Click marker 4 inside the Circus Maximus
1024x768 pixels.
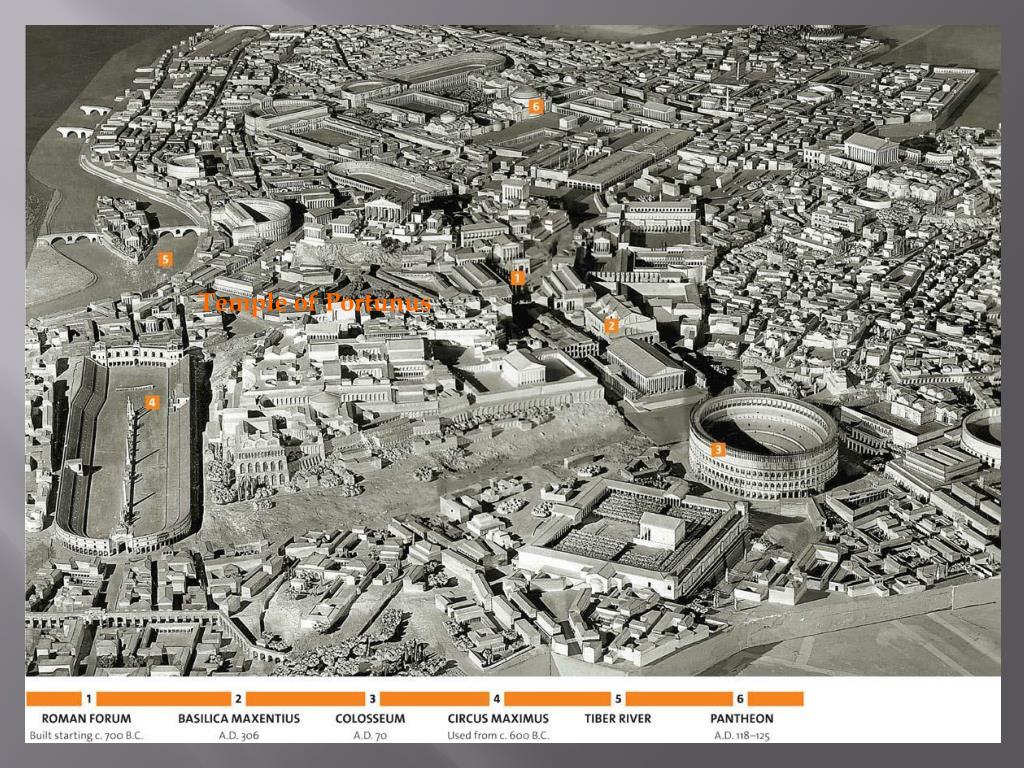[151, 403]
